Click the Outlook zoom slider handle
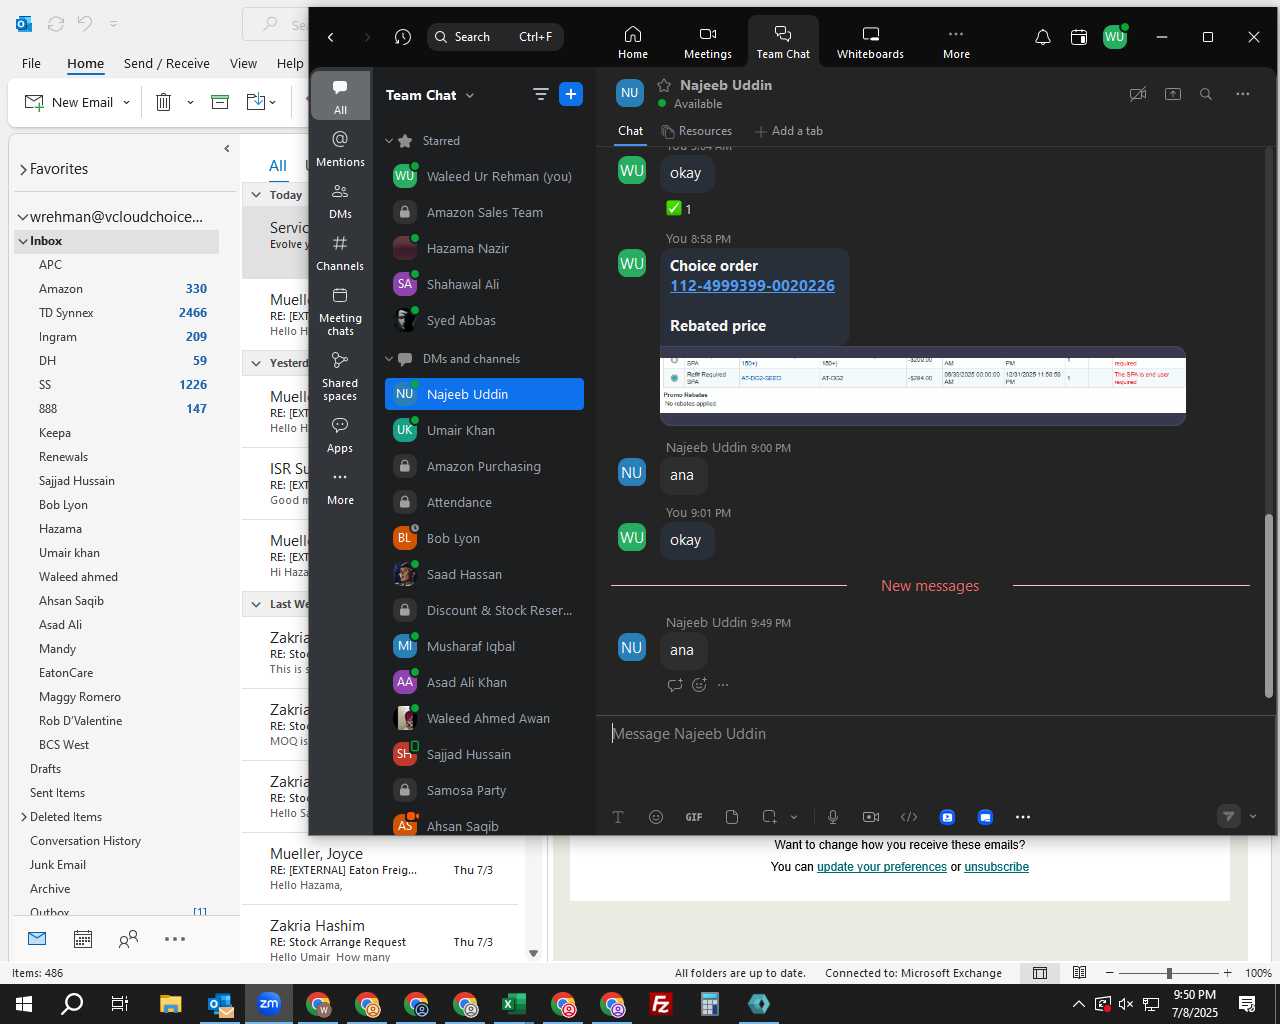The image size is (1280, 1024). [1168, 973]
